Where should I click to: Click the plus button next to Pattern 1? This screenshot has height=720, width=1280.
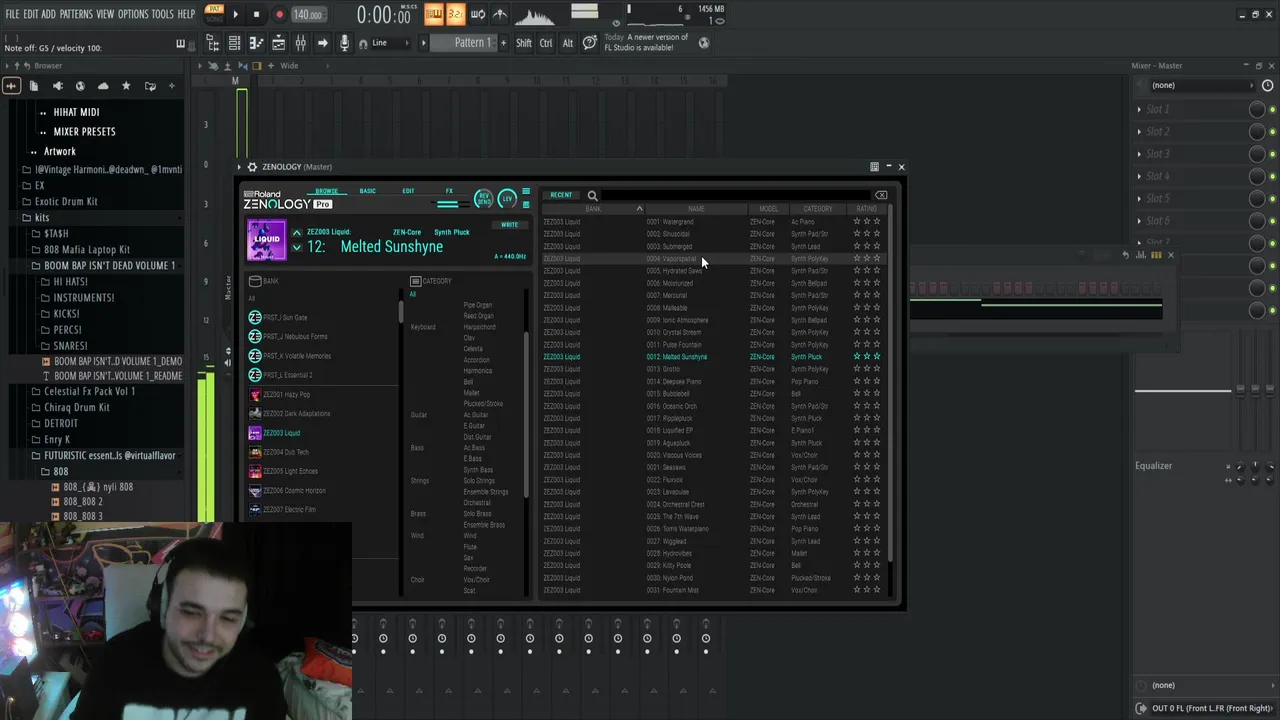[503, 43]
